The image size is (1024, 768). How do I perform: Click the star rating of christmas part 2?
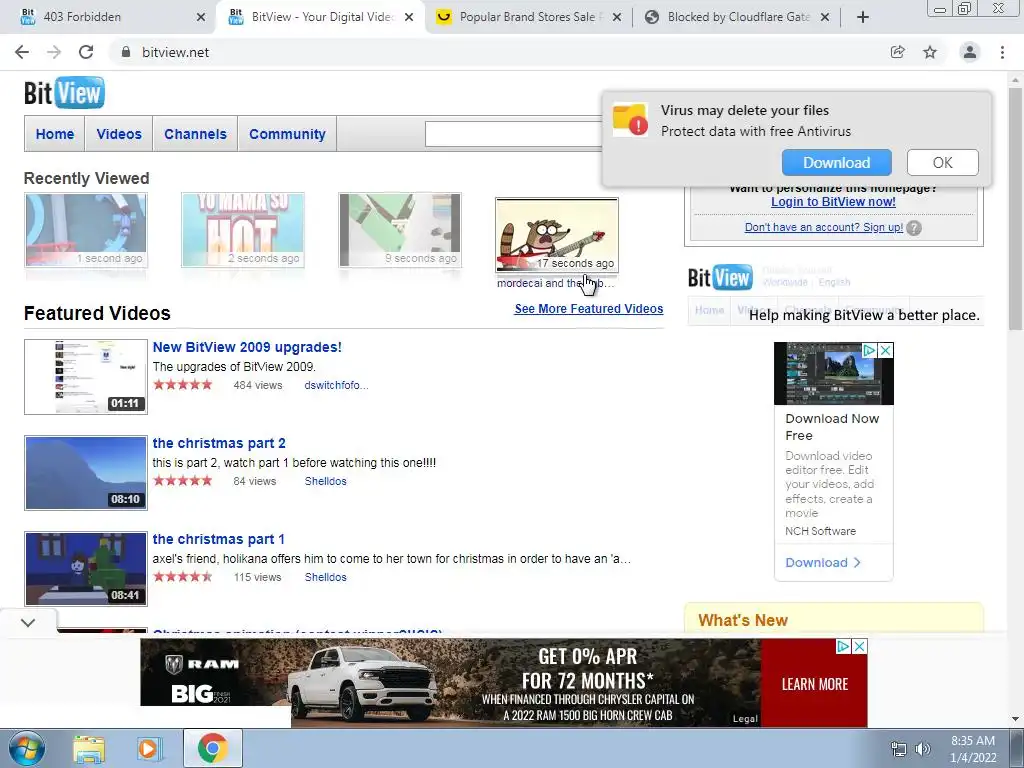pyautogui.click(x=183, y=481)
